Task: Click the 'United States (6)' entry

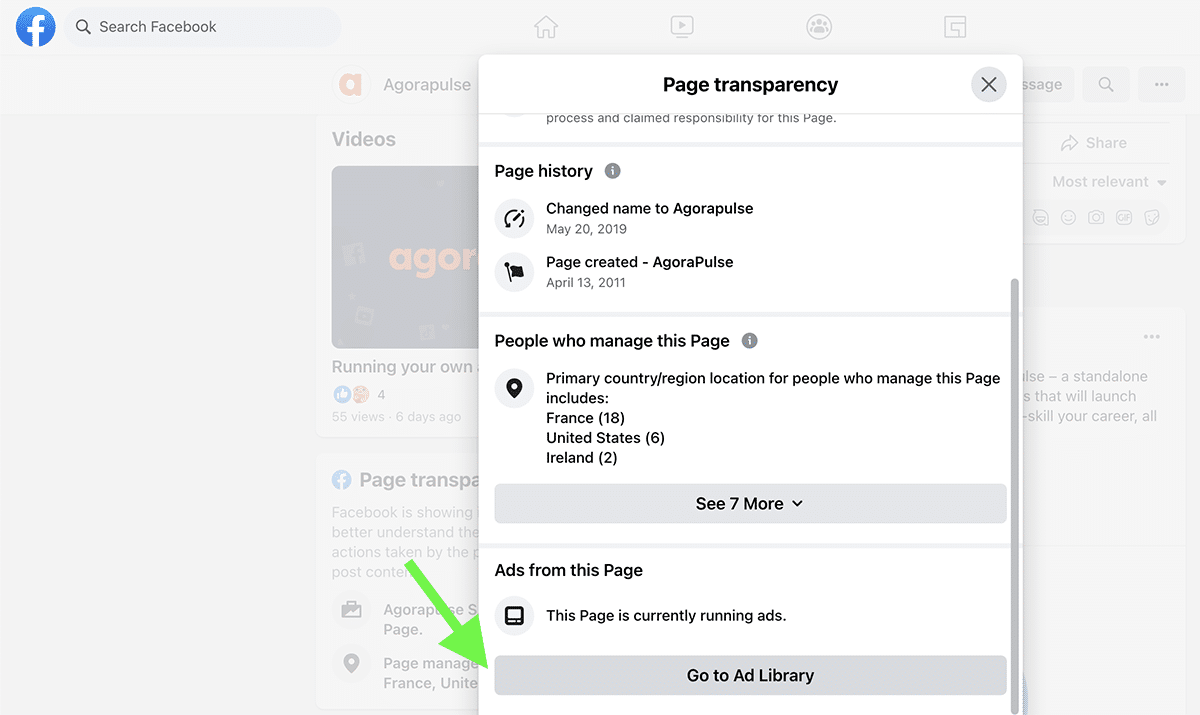Action: (x=605, y=438)
